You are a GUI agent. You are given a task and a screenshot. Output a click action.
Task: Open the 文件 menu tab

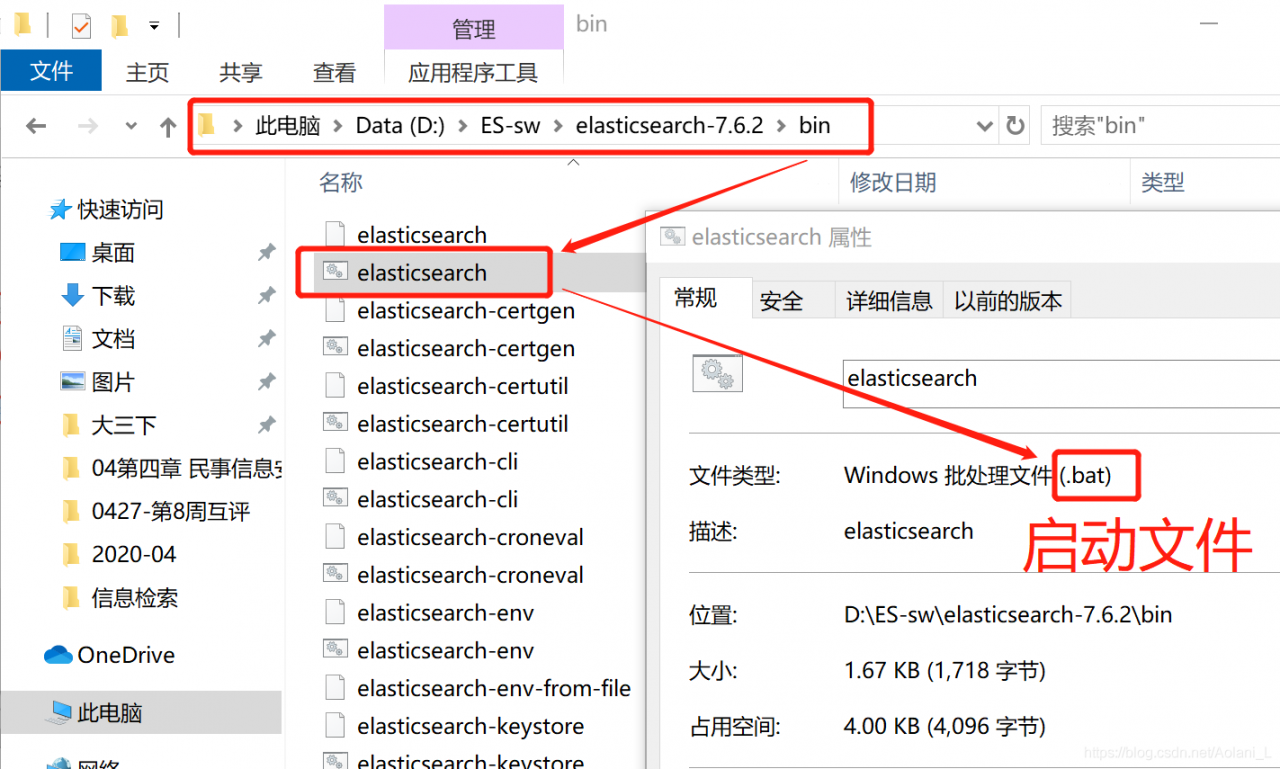51,71
